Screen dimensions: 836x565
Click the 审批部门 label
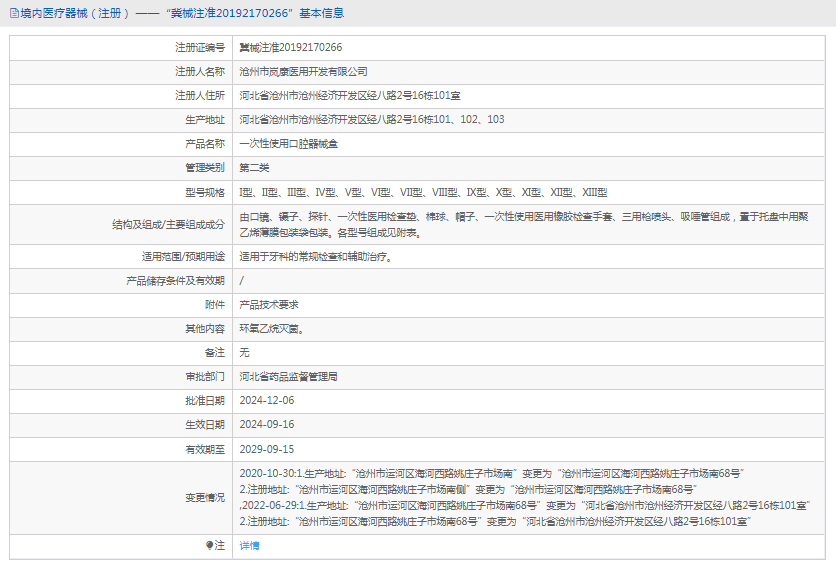(x=205, y=377)
